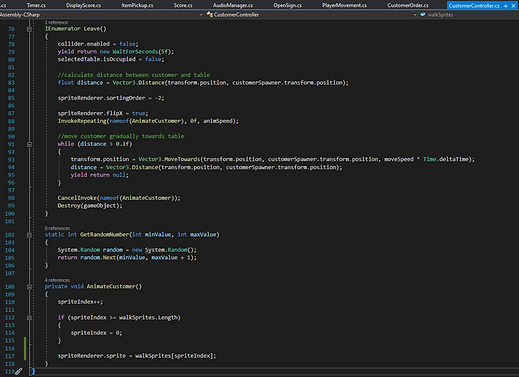Click 'spriteIndex++' on line 110
The image size is (519, 377).
coord(79,302)
